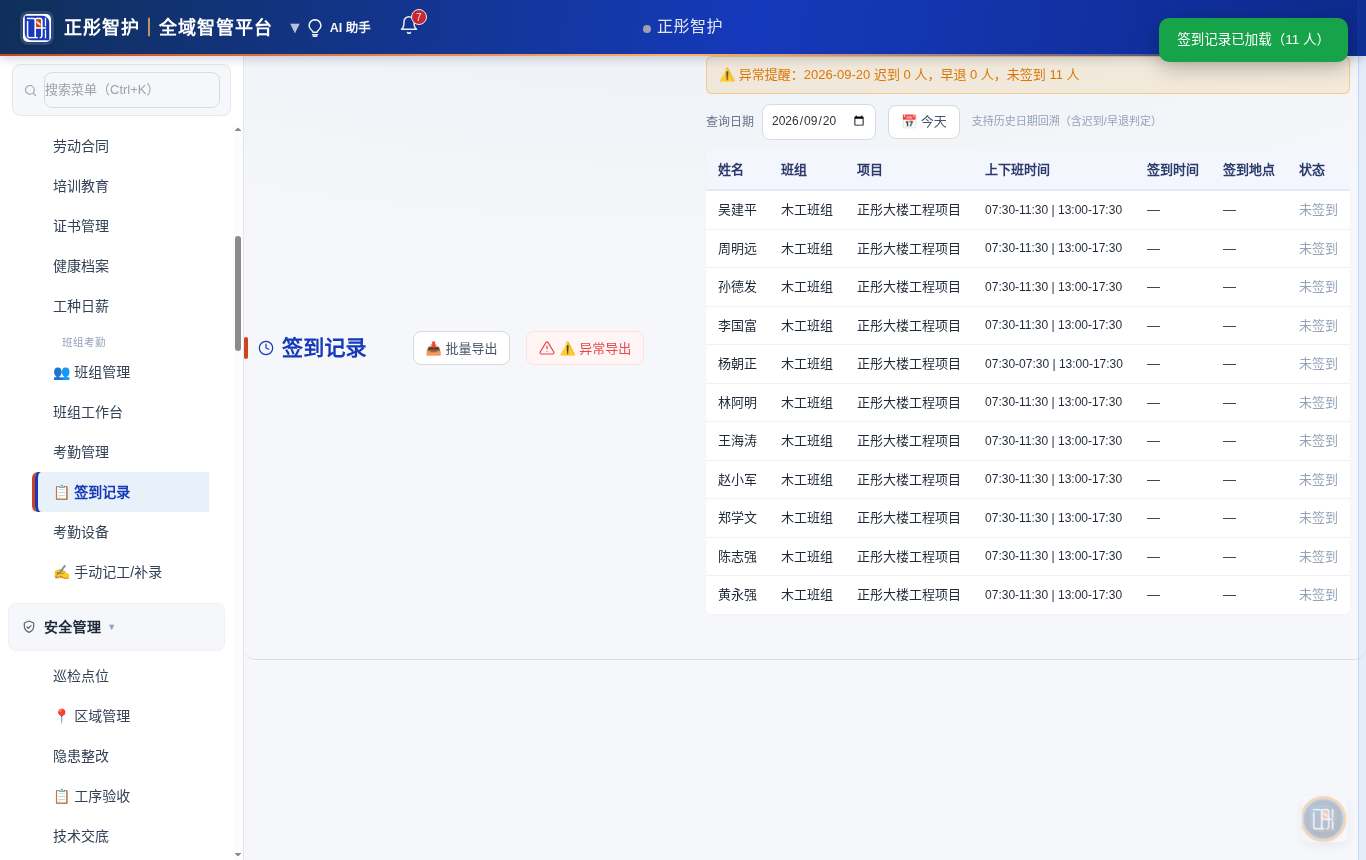1366x860 pixels.
Task: Click the name 郑学文
Action: pos(738,518)
